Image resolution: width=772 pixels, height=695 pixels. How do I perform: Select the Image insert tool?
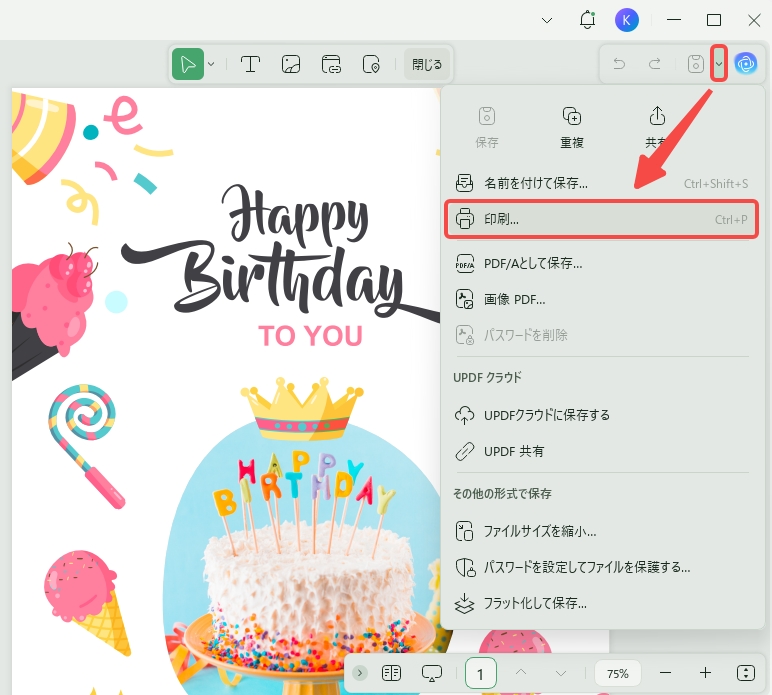click(x=291, y=64)
